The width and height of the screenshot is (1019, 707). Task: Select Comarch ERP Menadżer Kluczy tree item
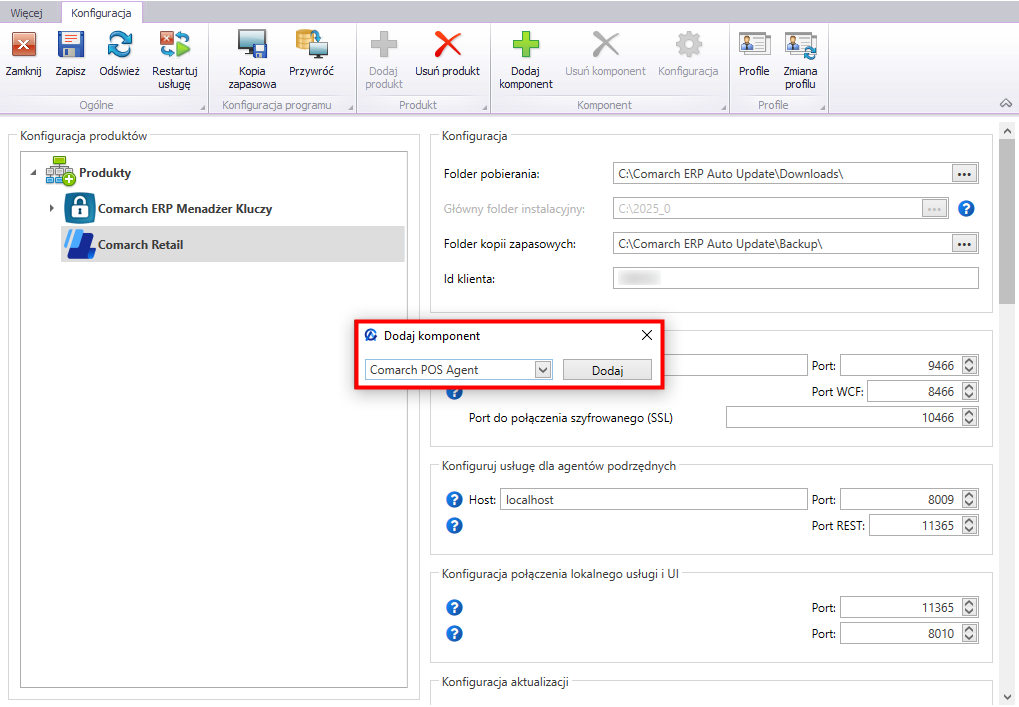tap(185, 209)
